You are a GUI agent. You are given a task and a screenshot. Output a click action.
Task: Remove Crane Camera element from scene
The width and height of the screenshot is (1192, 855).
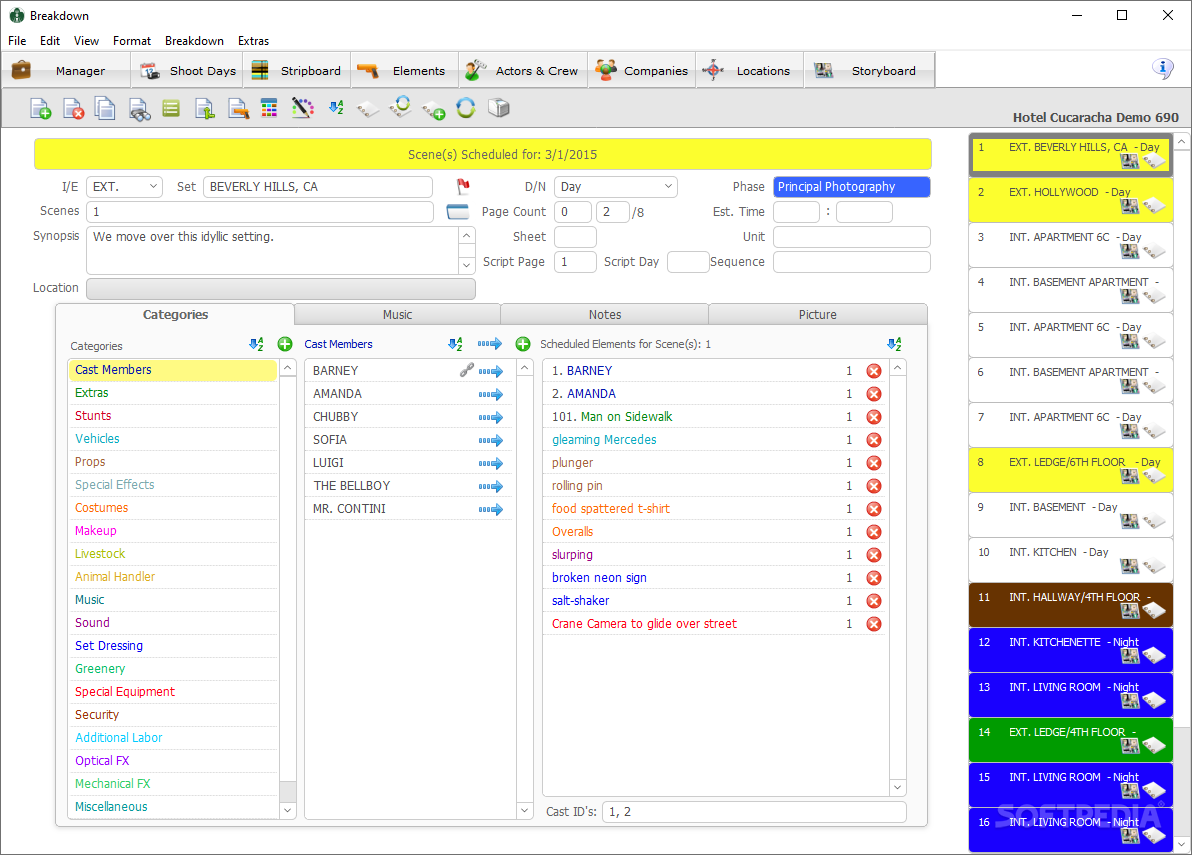pos(874,624)
